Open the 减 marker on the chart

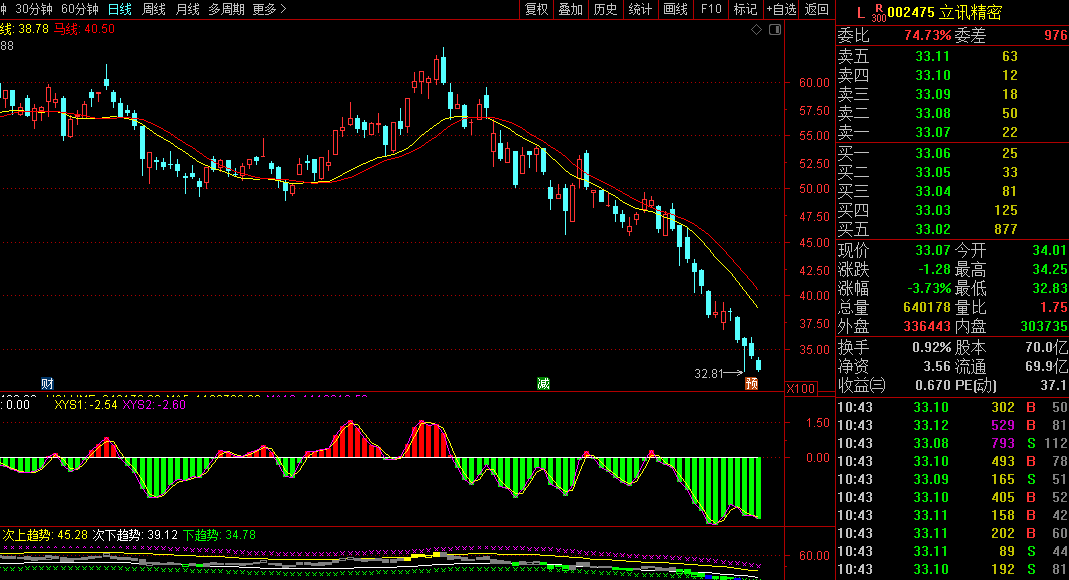(543, 384)
